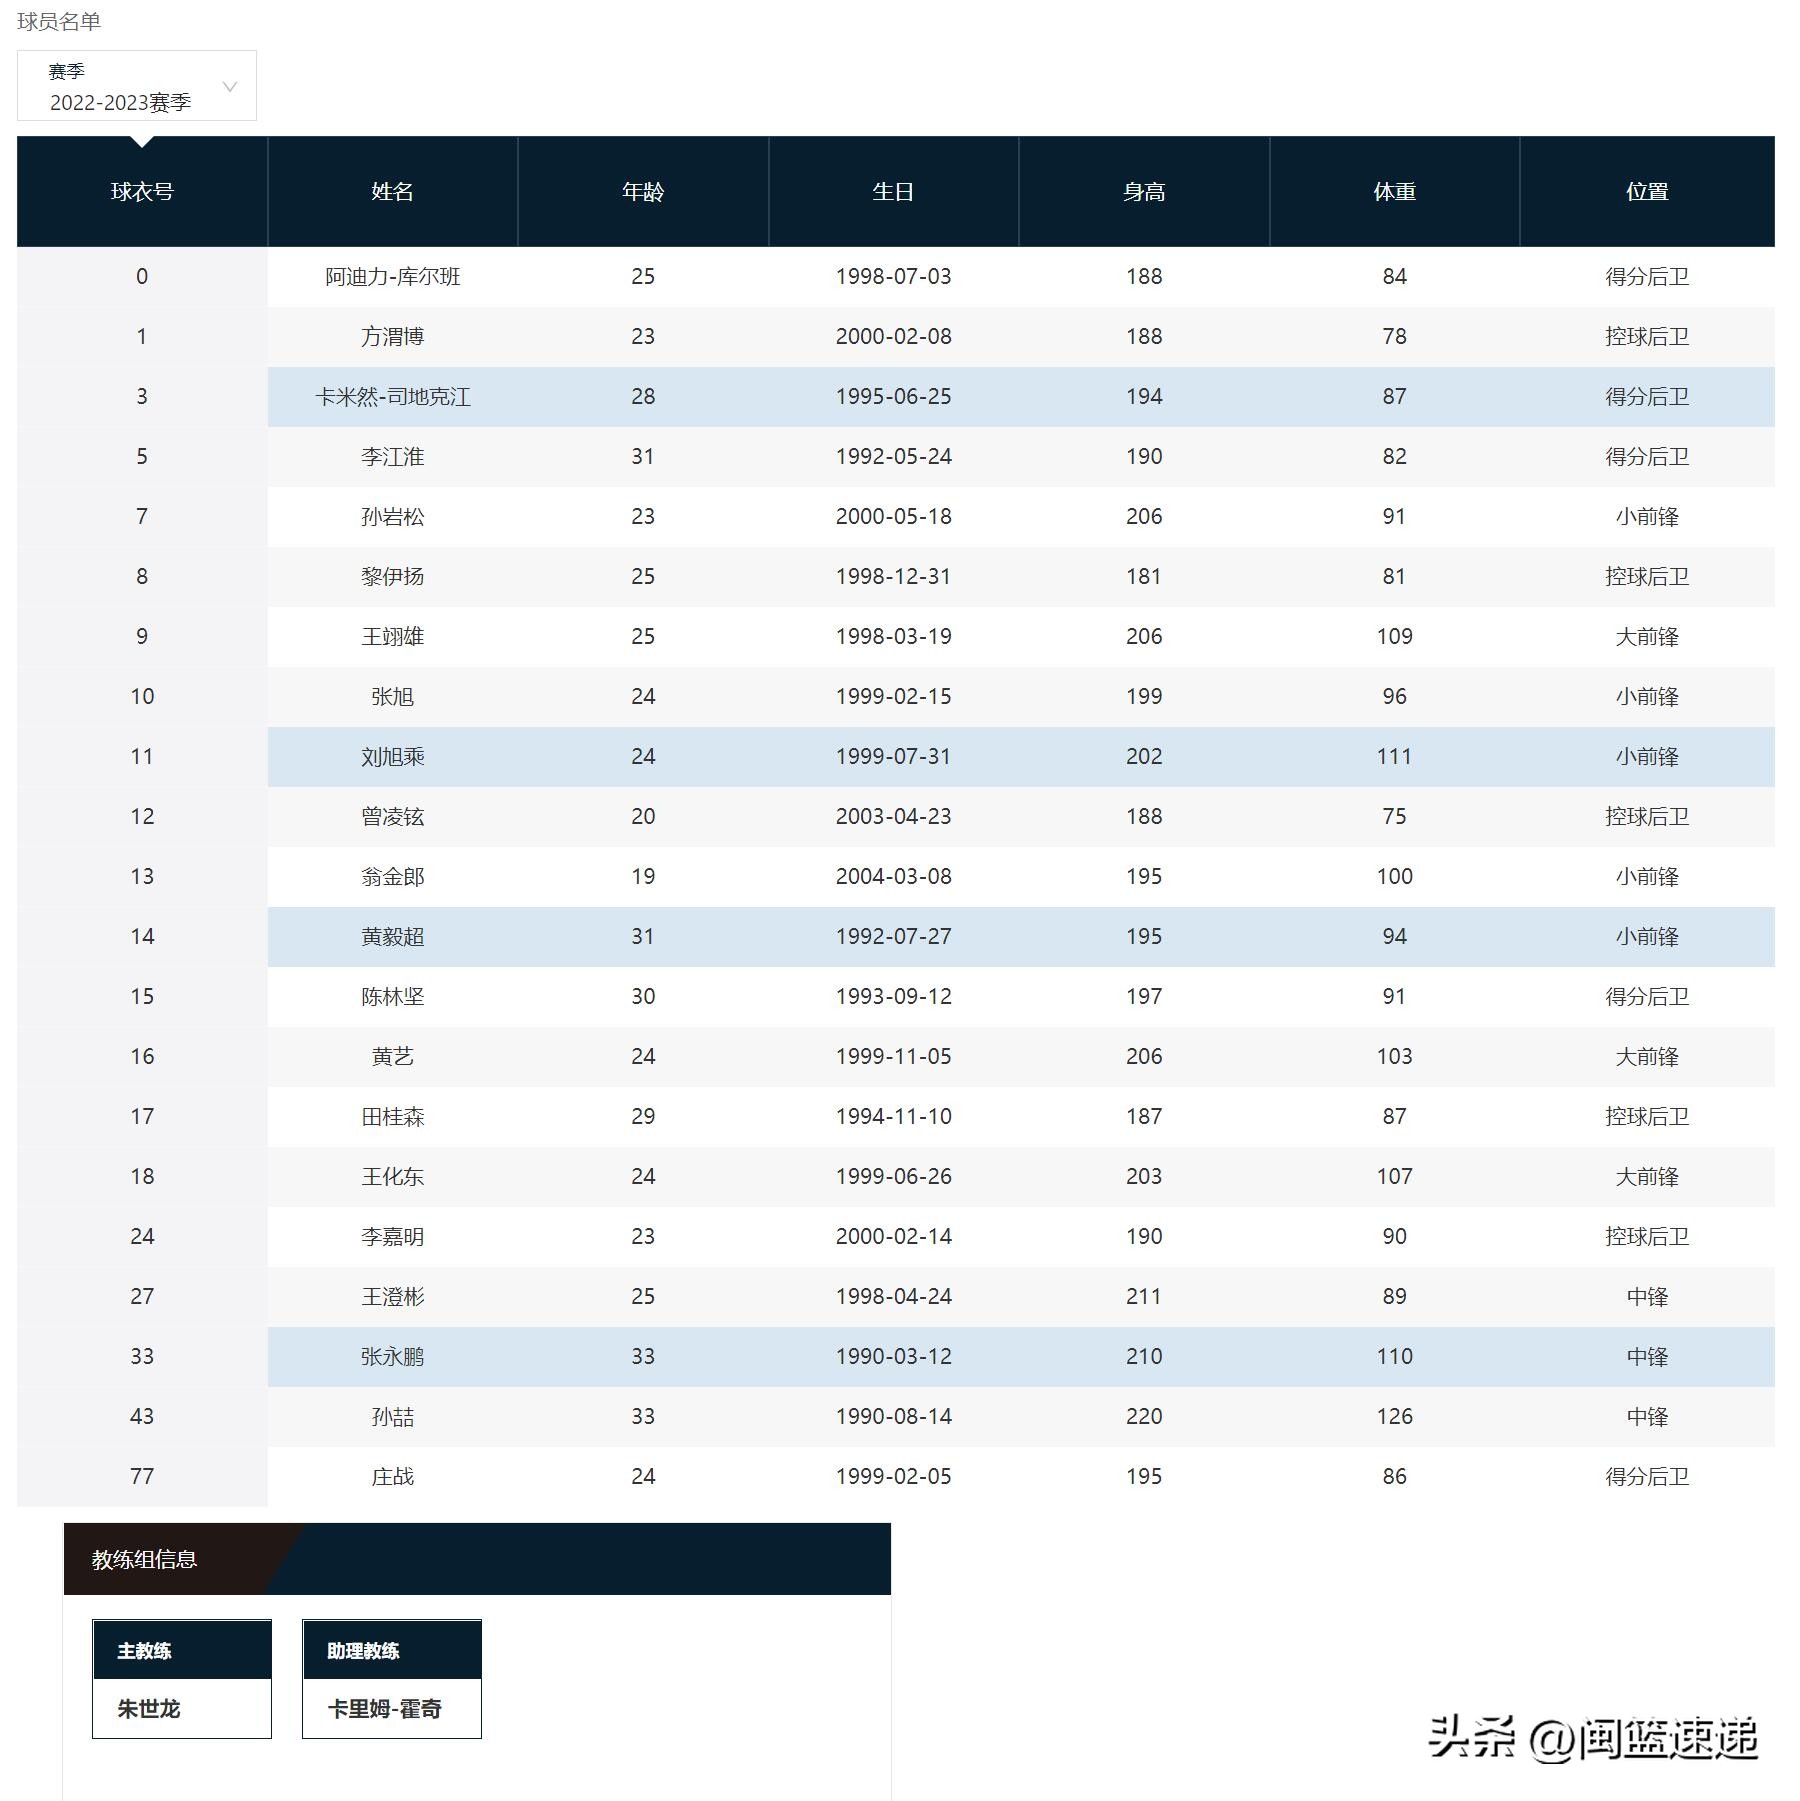The width and height of the screenshot is (1800, 1801).
Task: Select player name 黎伊扬
Action: (x=392, y=577)
